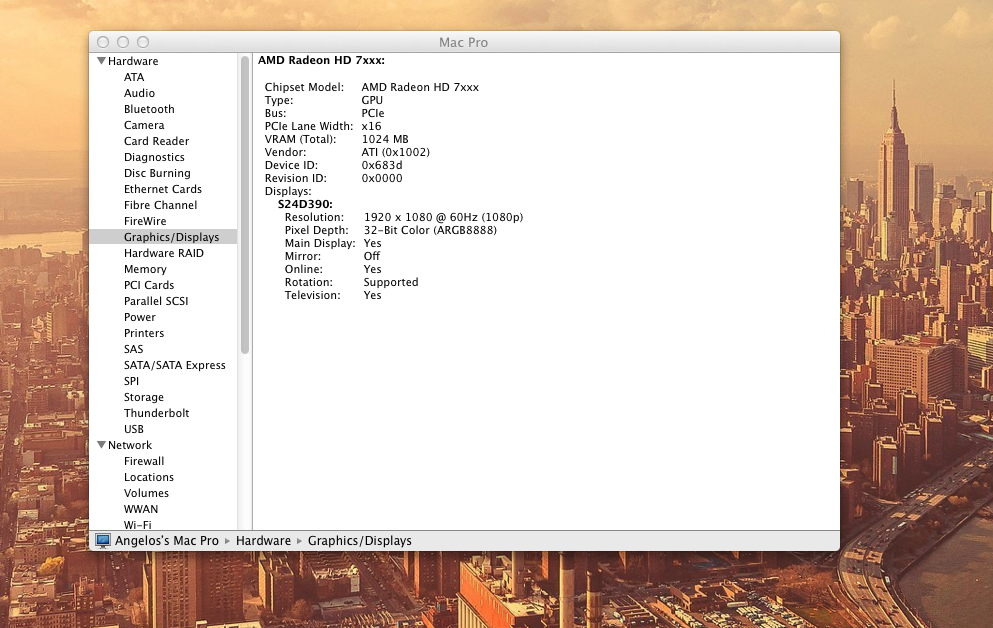The image size is (993, 628).
Task: Collapse the Hardware section triangle
Action: click(x=101, y=61)
